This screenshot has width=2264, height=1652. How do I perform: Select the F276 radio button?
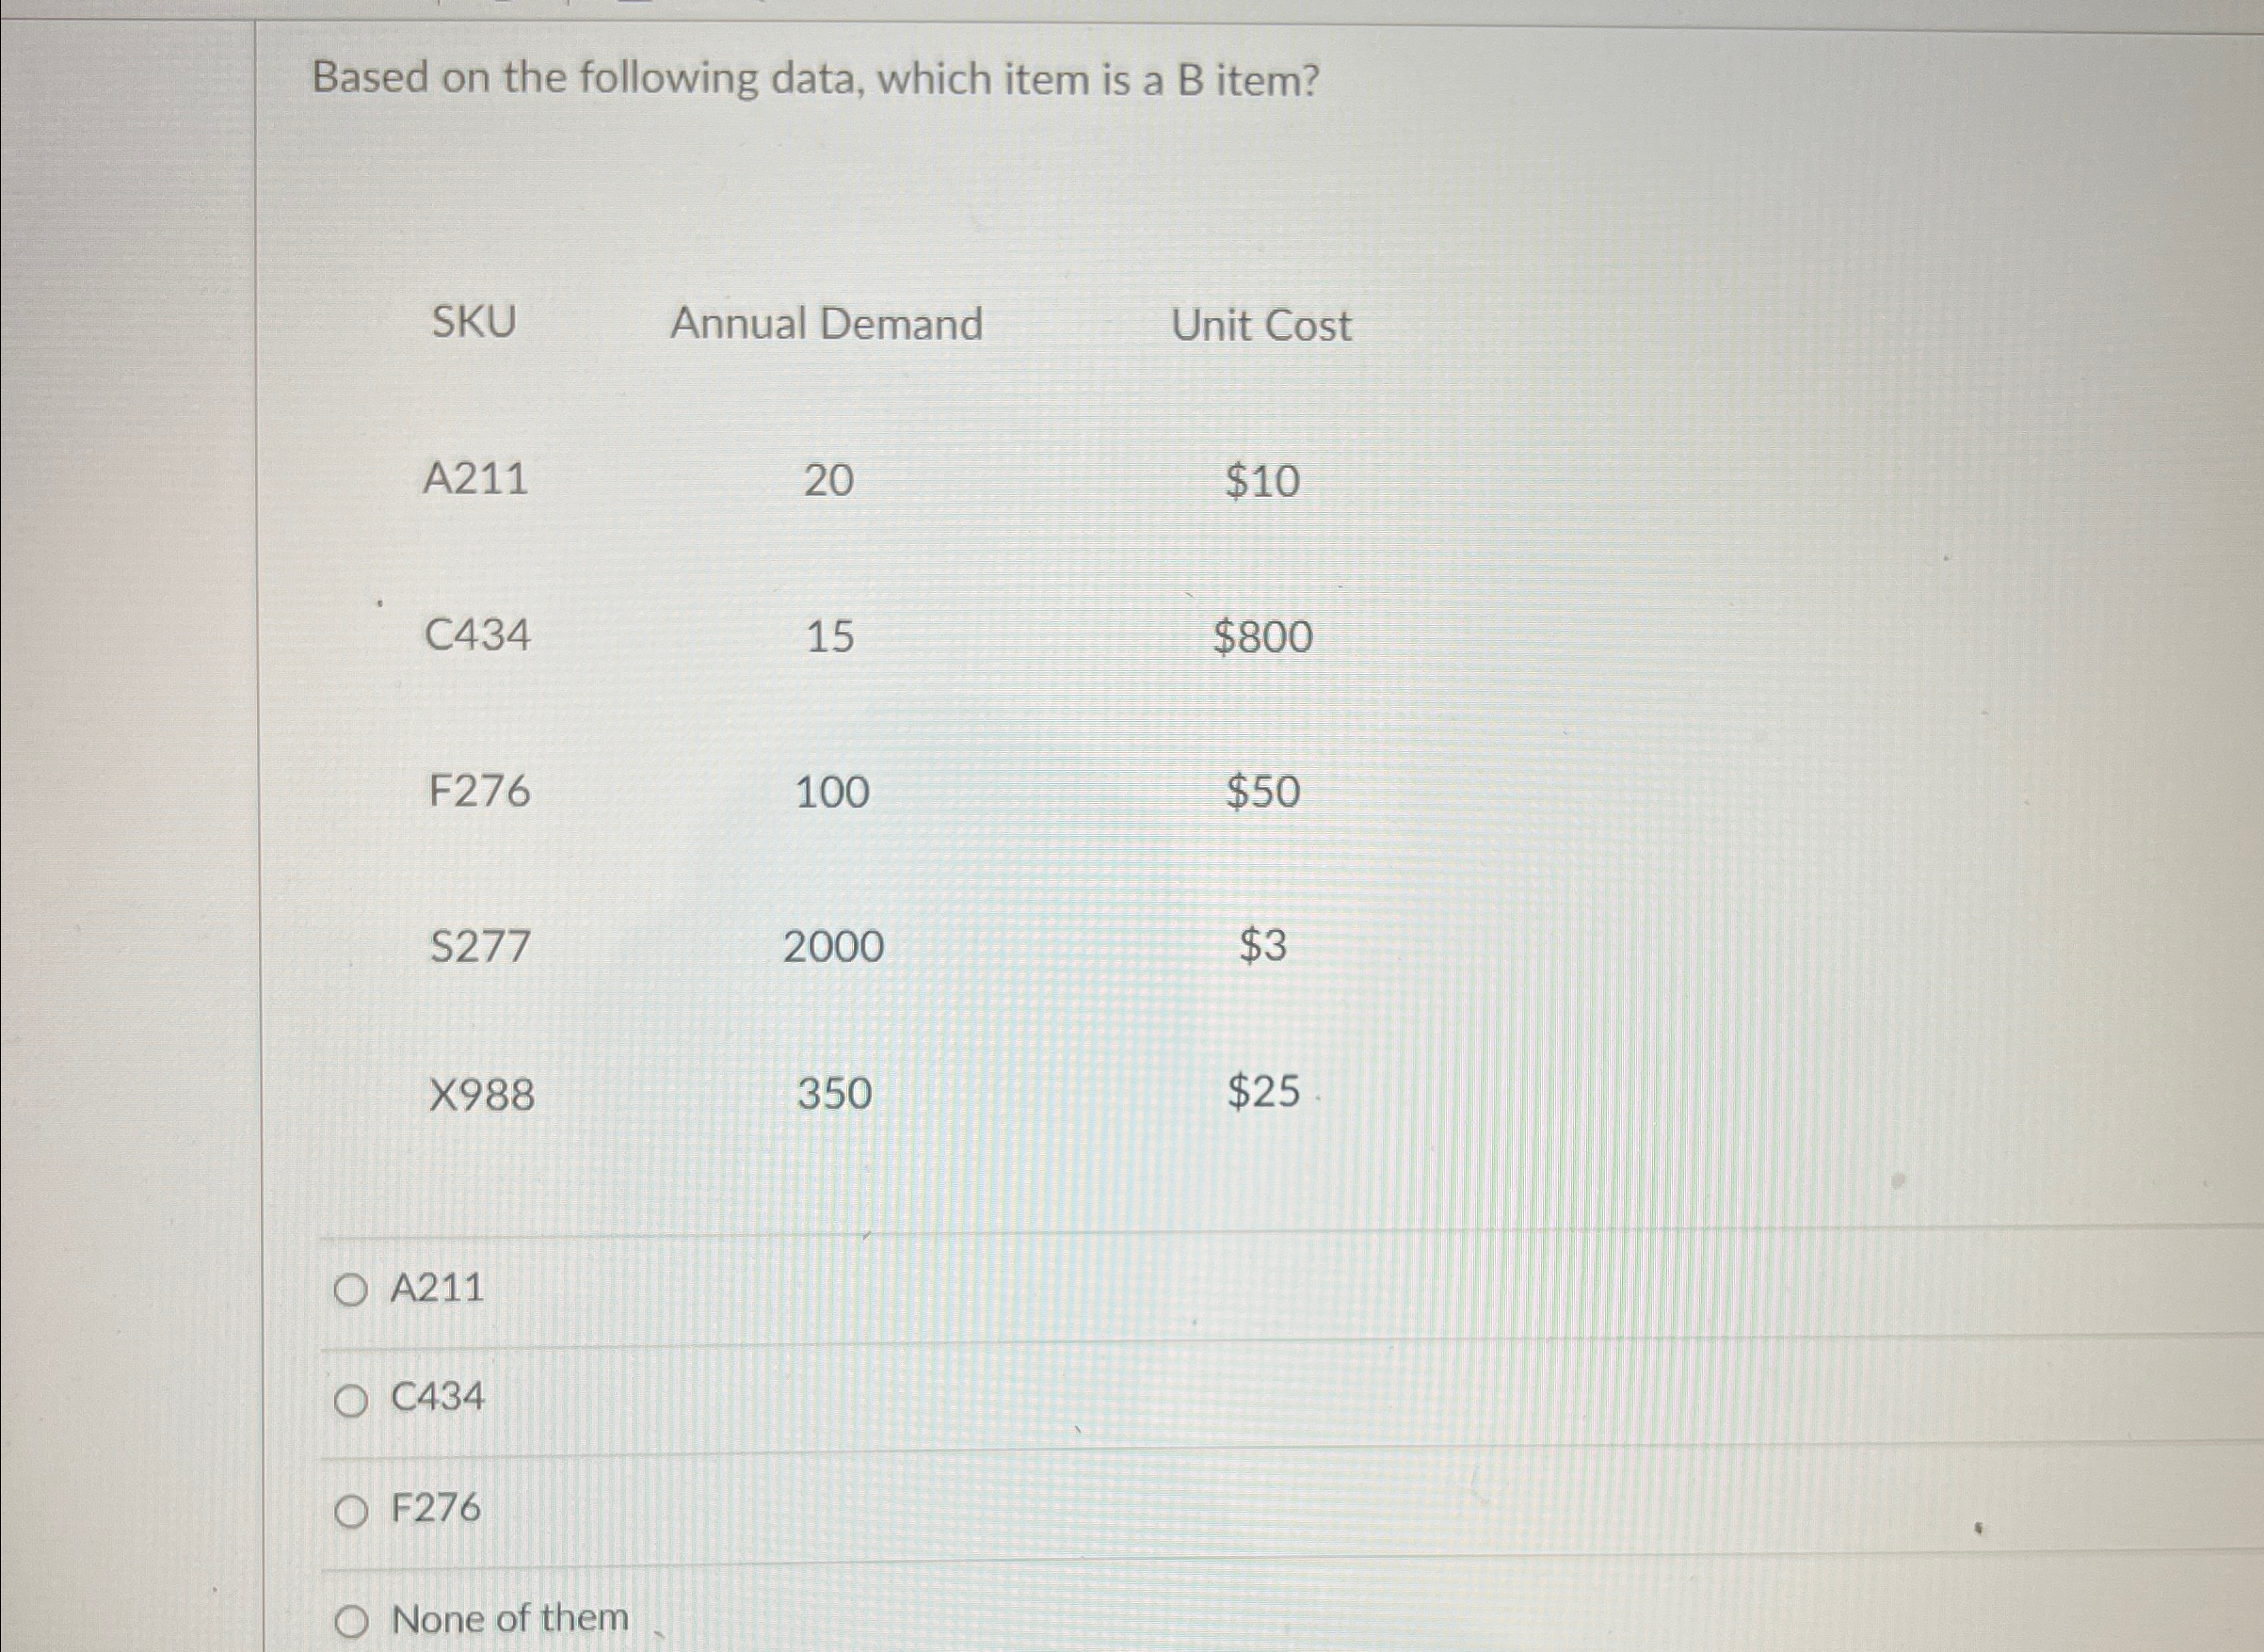point(355,1508)
